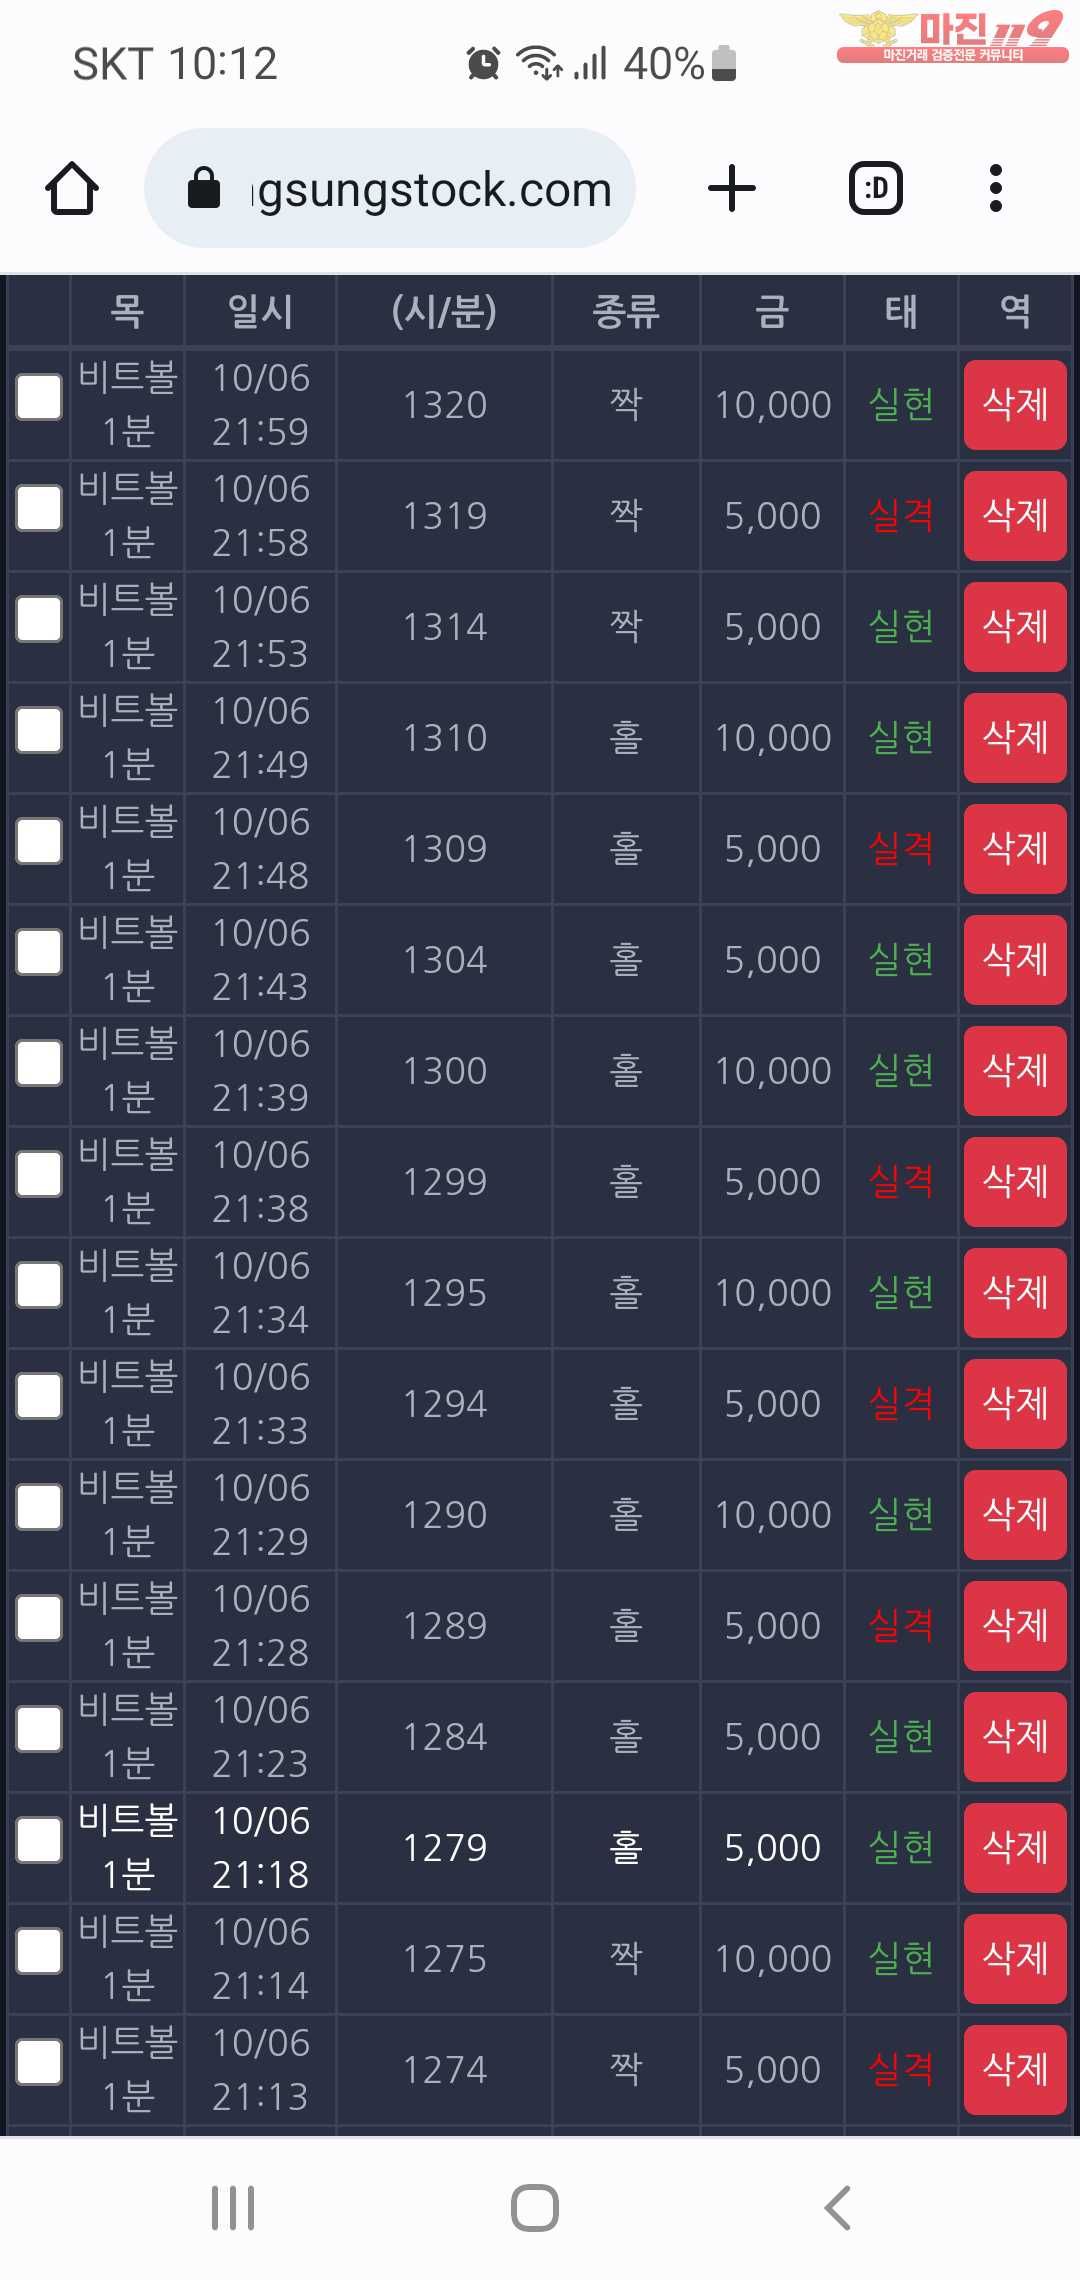Check the box for round 1309
The image size is (1080, 2280).
pyautogui.click(x=40, y=842)
